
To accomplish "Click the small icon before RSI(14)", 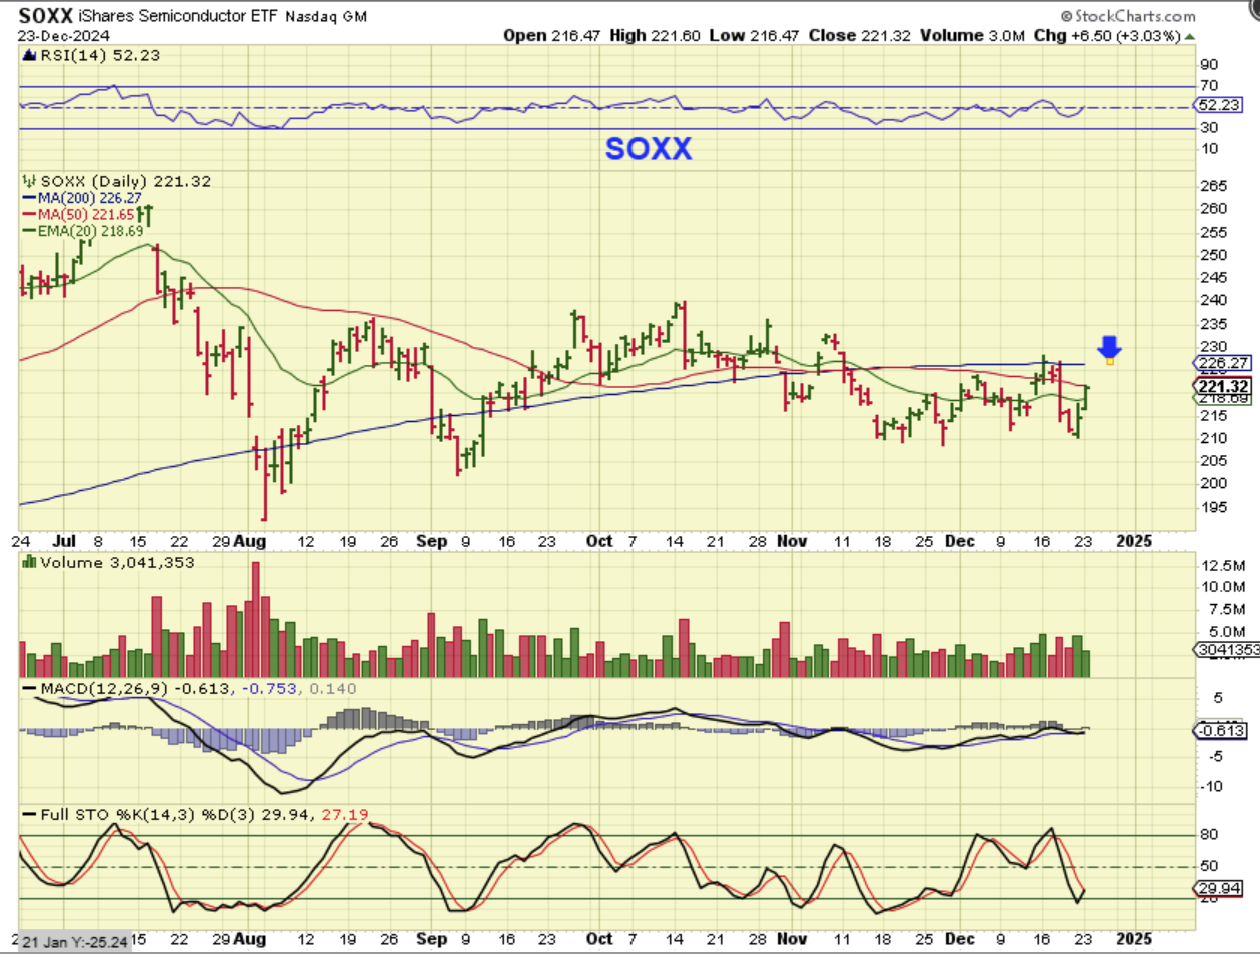I will click(30, 55).
